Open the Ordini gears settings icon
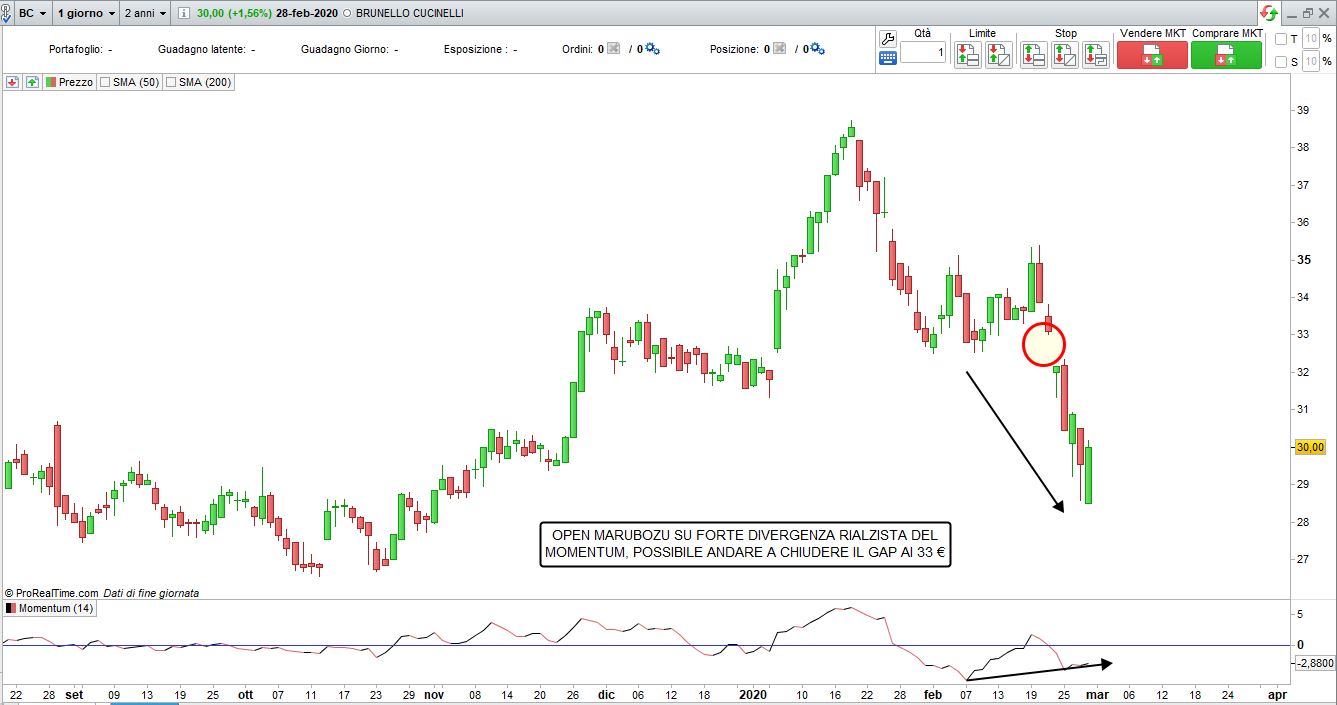1337x705 pixels. (652, 48)
